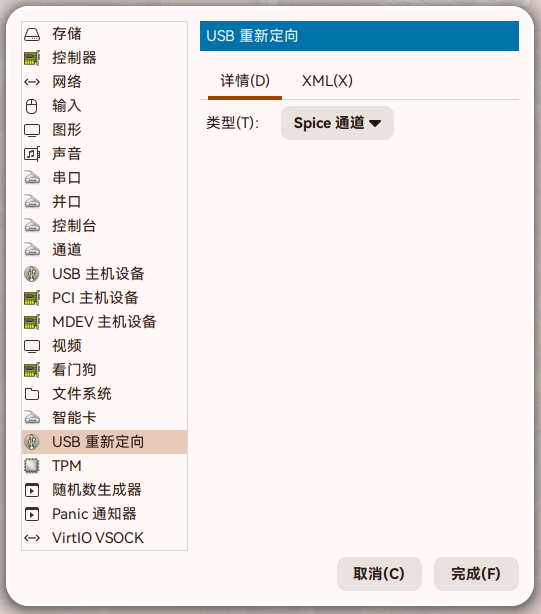
Task: Select the 文件系统 folder icon
Action: 32,394
